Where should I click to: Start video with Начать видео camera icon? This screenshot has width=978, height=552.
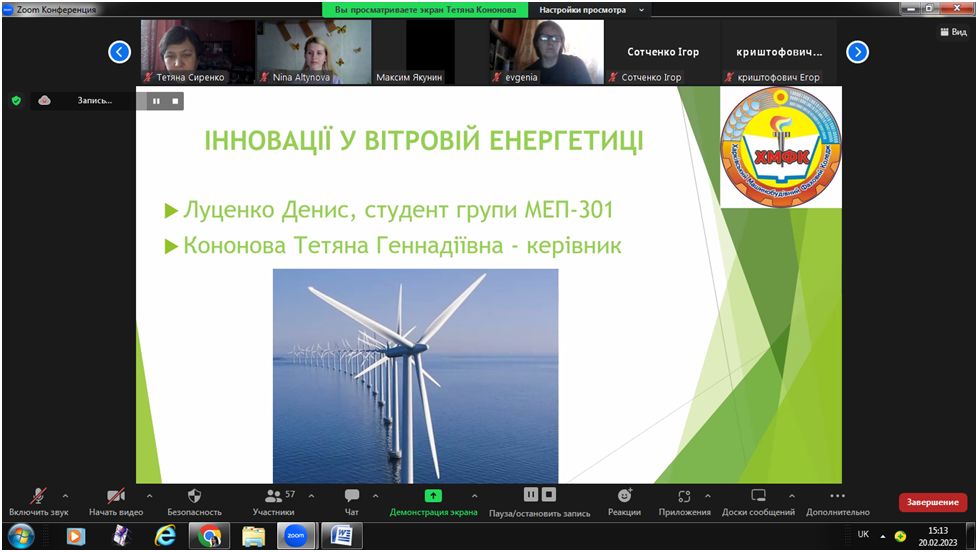pyautogui.click(x=116, y=496)
